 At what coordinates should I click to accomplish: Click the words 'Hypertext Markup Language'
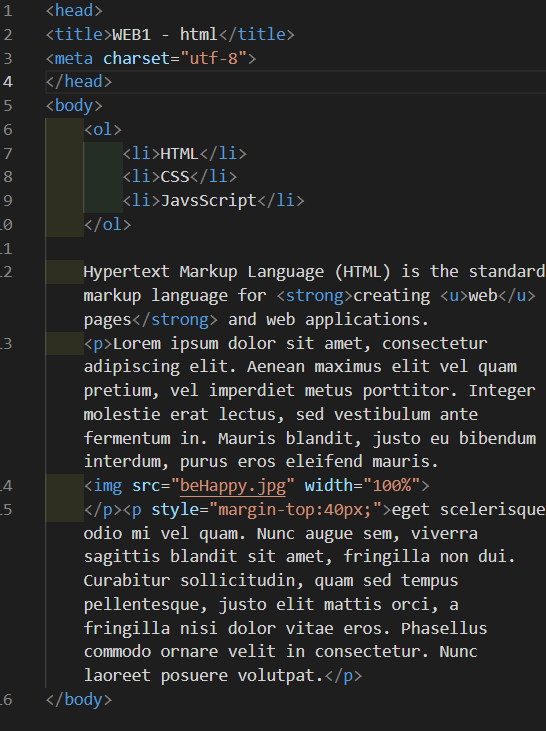[x=204, y=272]
